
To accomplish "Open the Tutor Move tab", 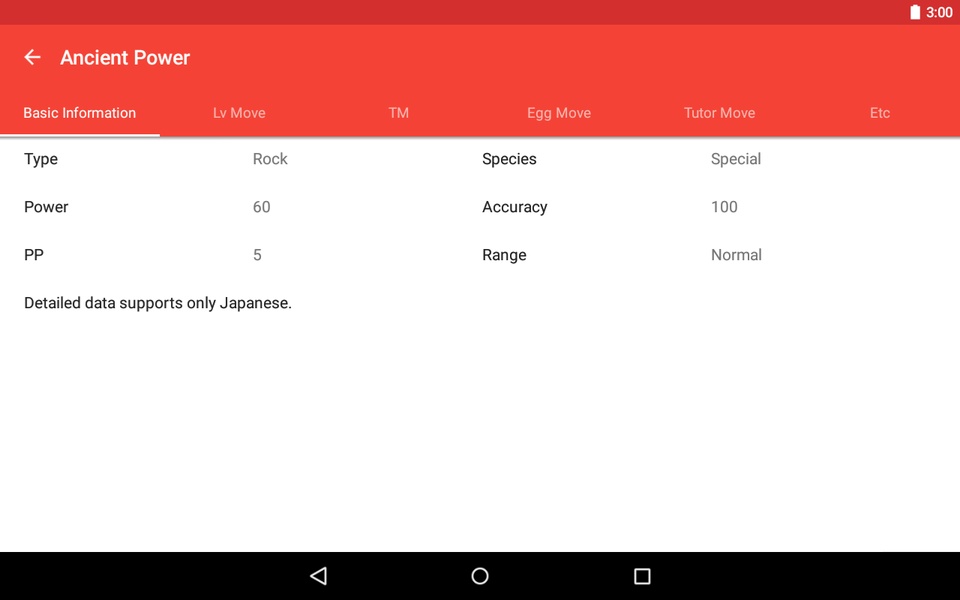I will (x=719, y=113).
